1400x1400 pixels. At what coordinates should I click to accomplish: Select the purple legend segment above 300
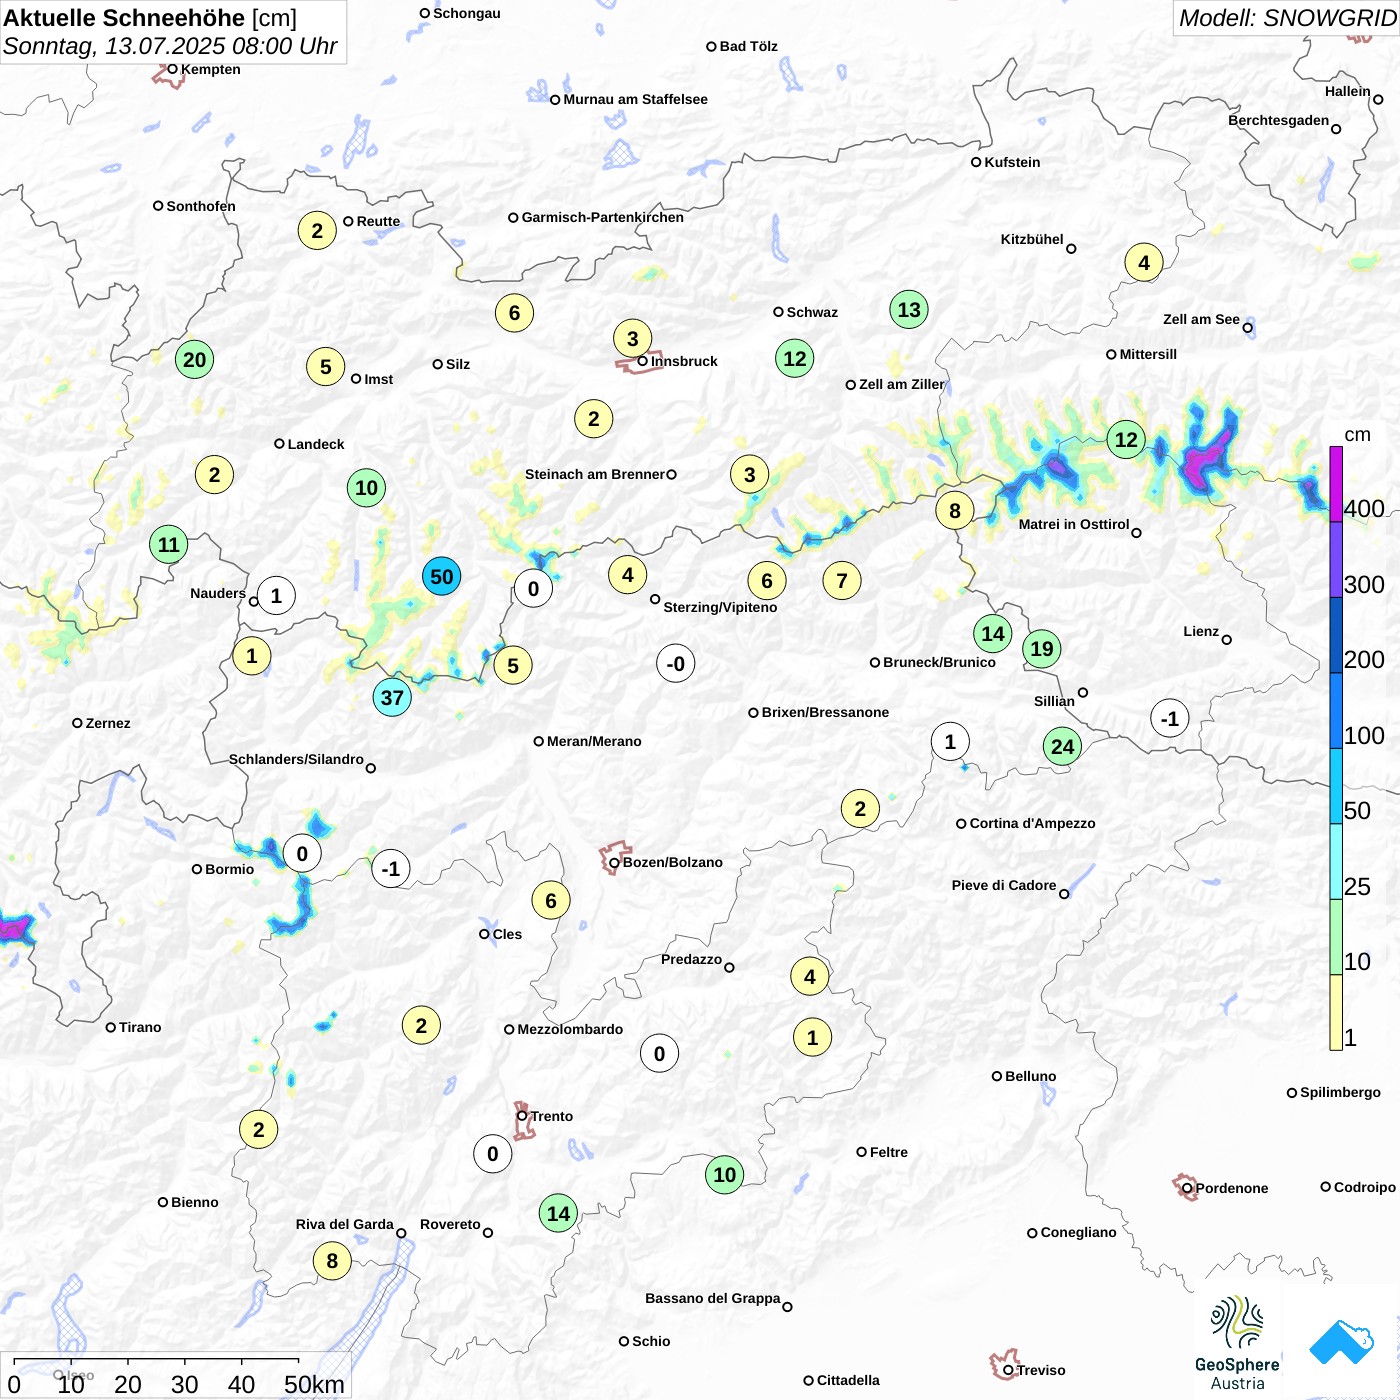1336,560
